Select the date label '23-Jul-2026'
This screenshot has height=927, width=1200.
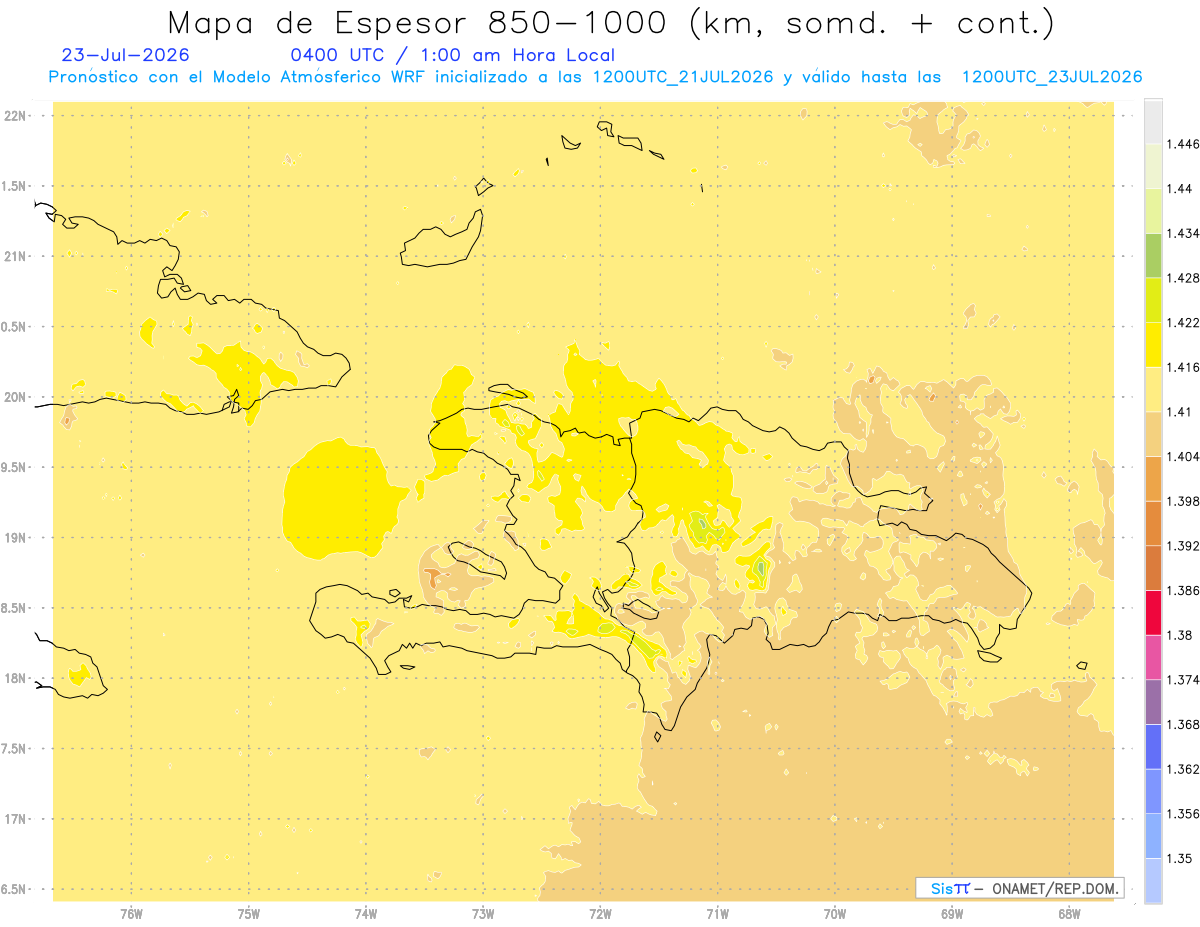[126, 55]
